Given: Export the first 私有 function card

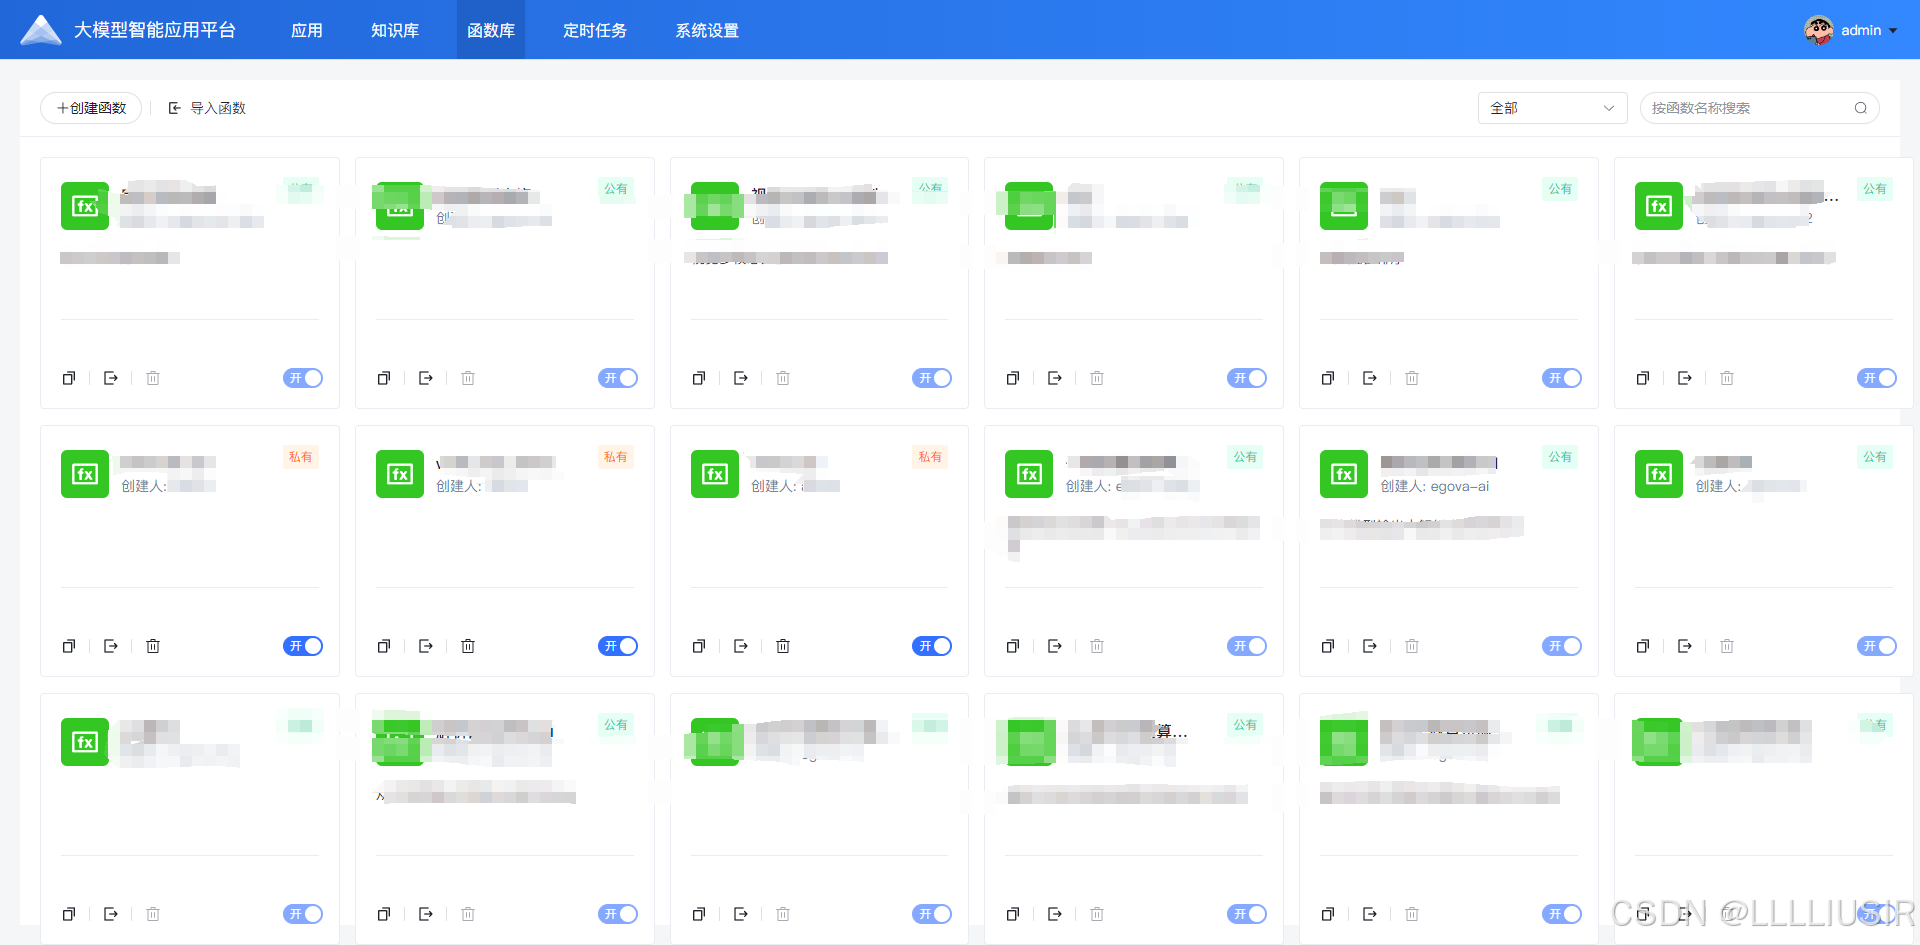Looking at the screenshot, I should tap(111, 646).
